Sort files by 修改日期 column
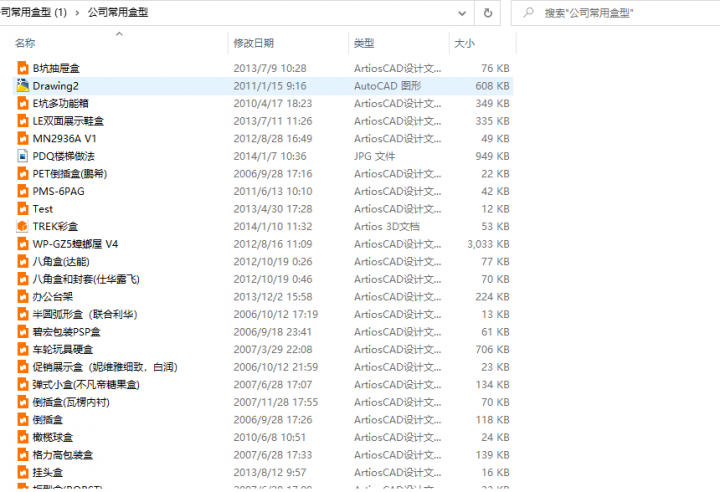The height and width of the screenshot is (492, 720). click(253, 43)
